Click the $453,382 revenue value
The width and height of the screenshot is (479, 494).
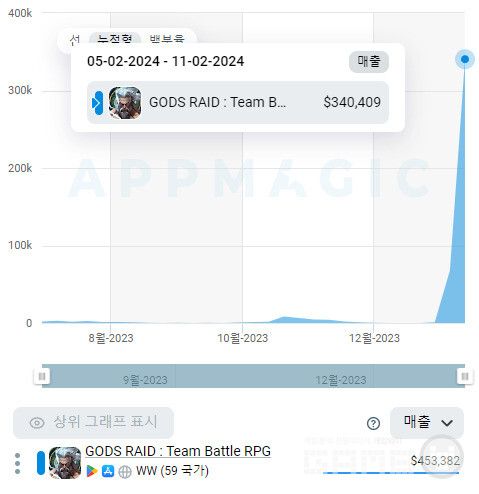[x=435, y=461]
